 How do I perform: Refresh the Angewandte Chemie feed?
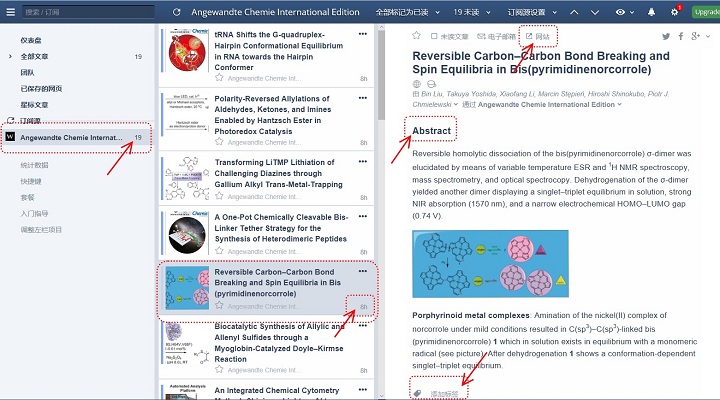pyautogui.click(x=176, y=12)
